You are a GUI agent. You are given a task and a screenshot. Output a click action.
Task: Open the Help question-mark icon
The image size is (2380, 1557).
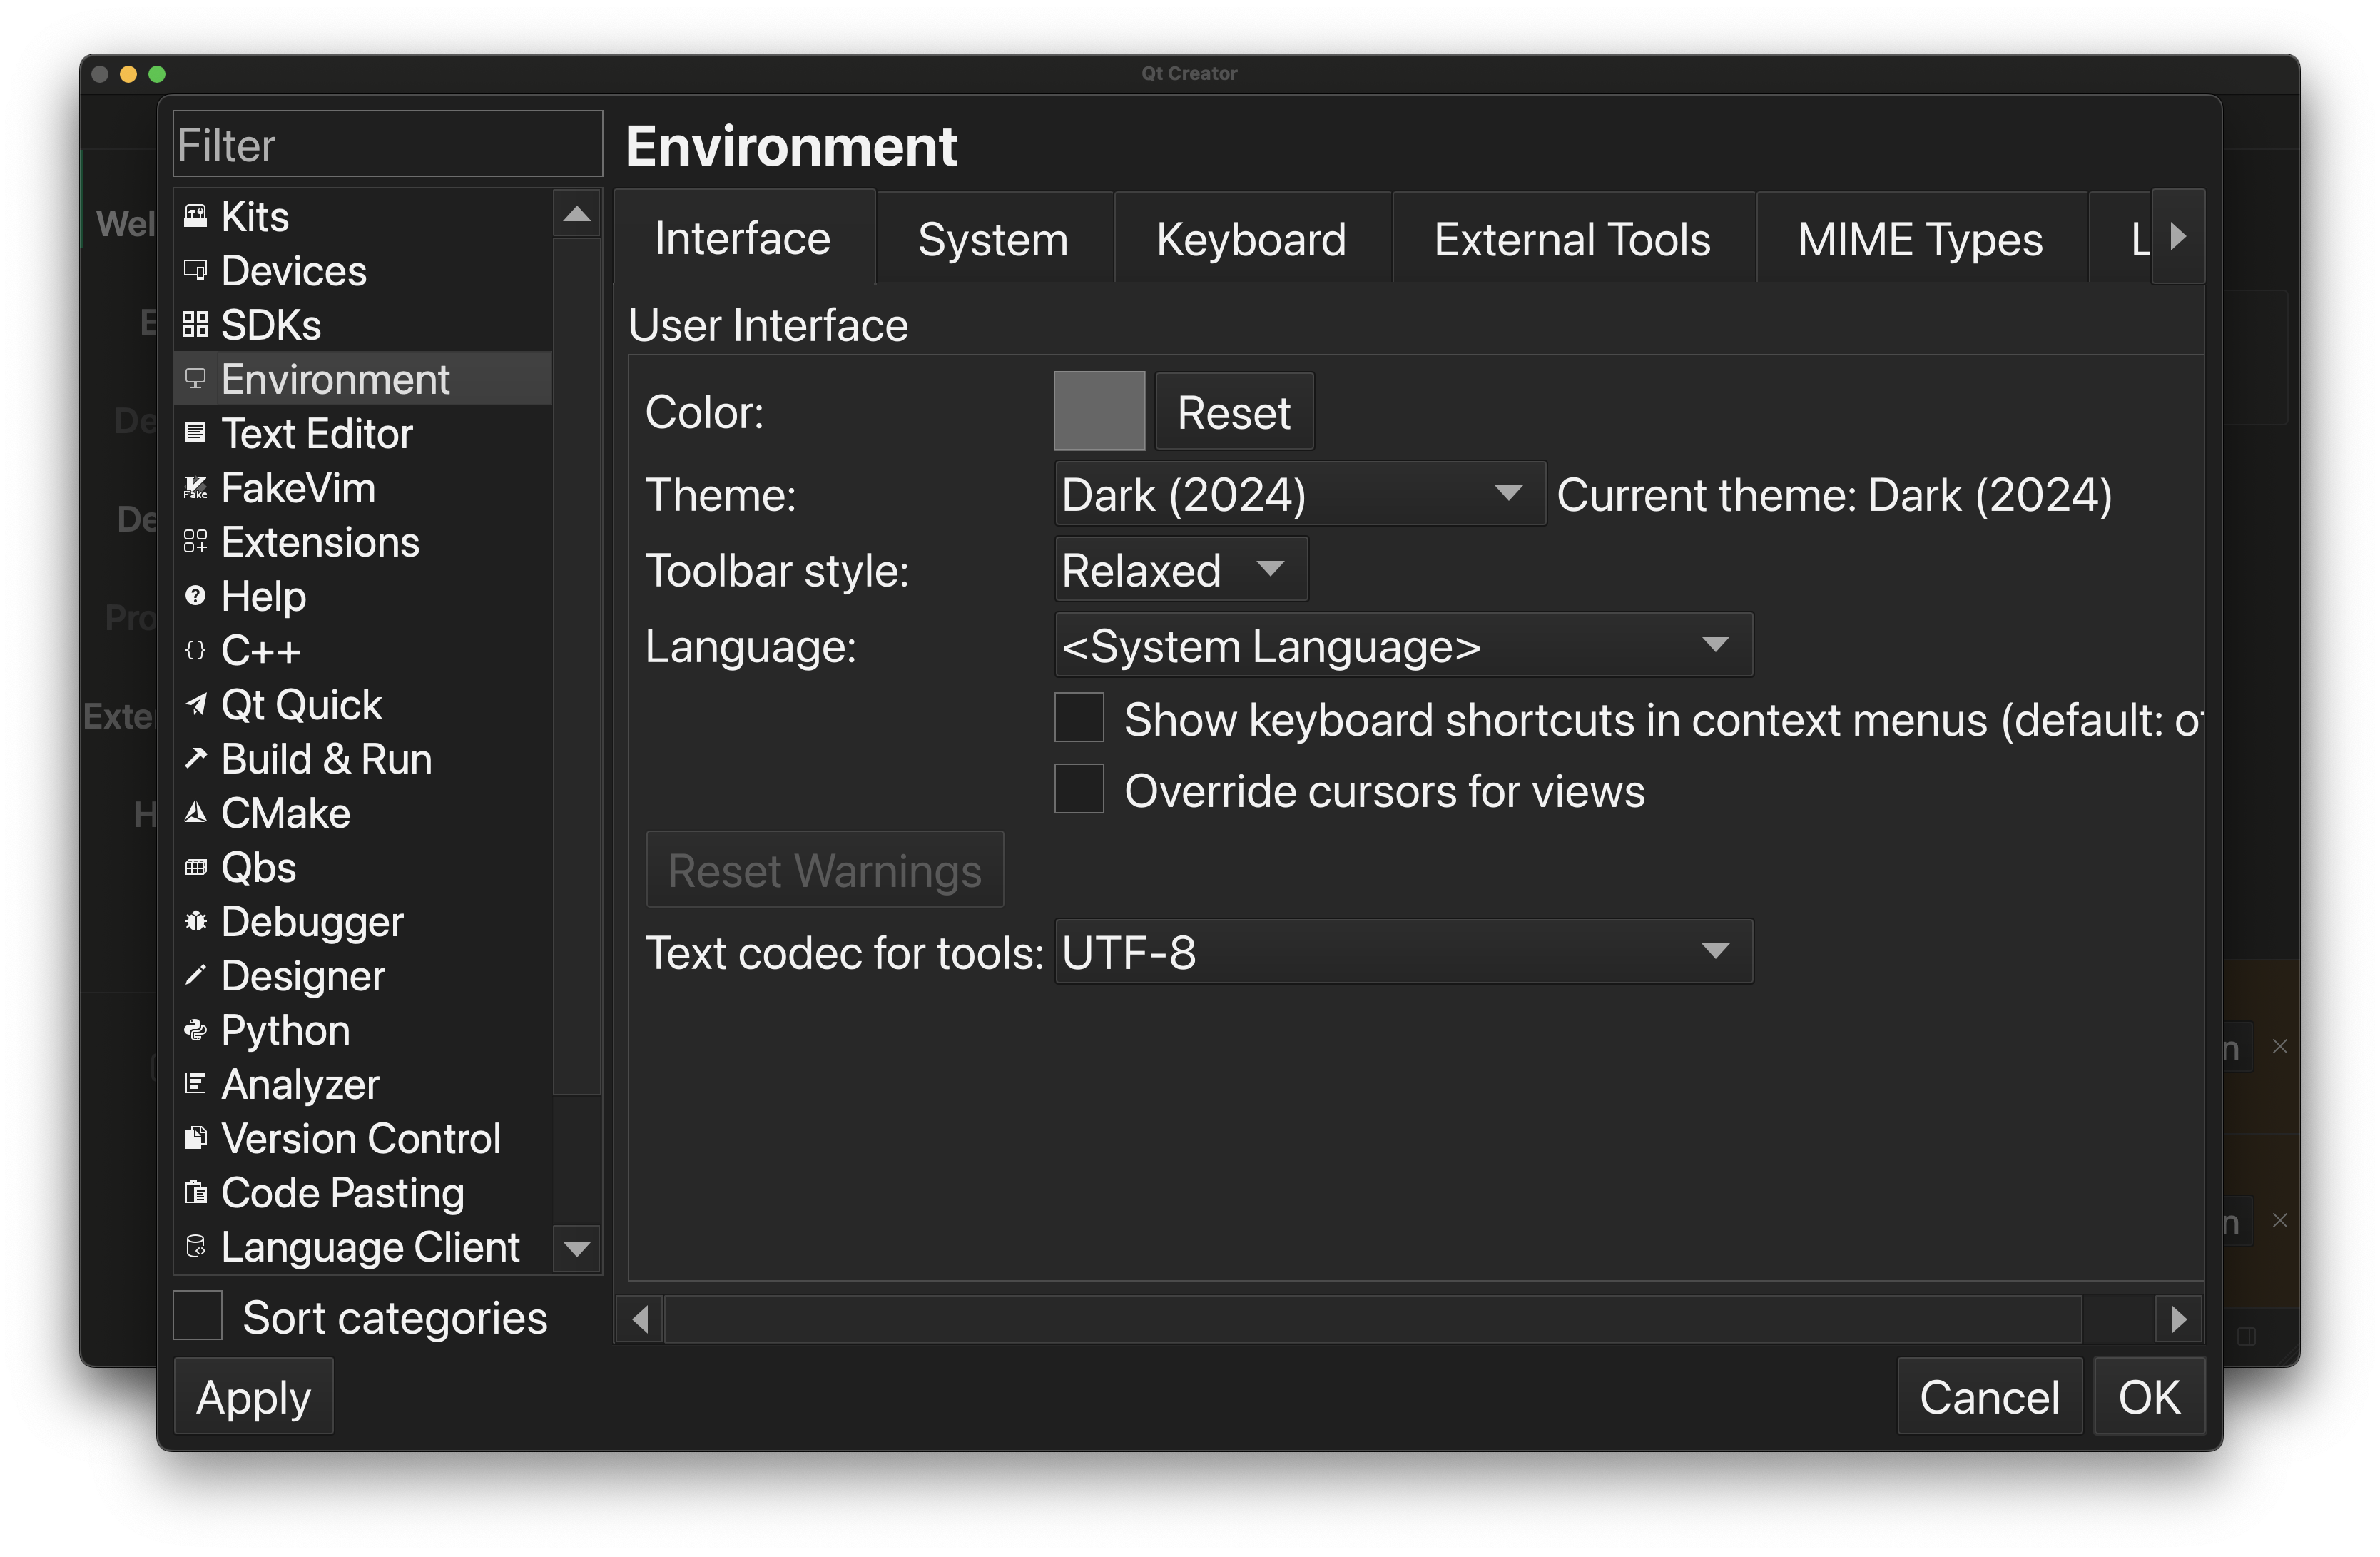pyautogui.click(x=196, y=596)
